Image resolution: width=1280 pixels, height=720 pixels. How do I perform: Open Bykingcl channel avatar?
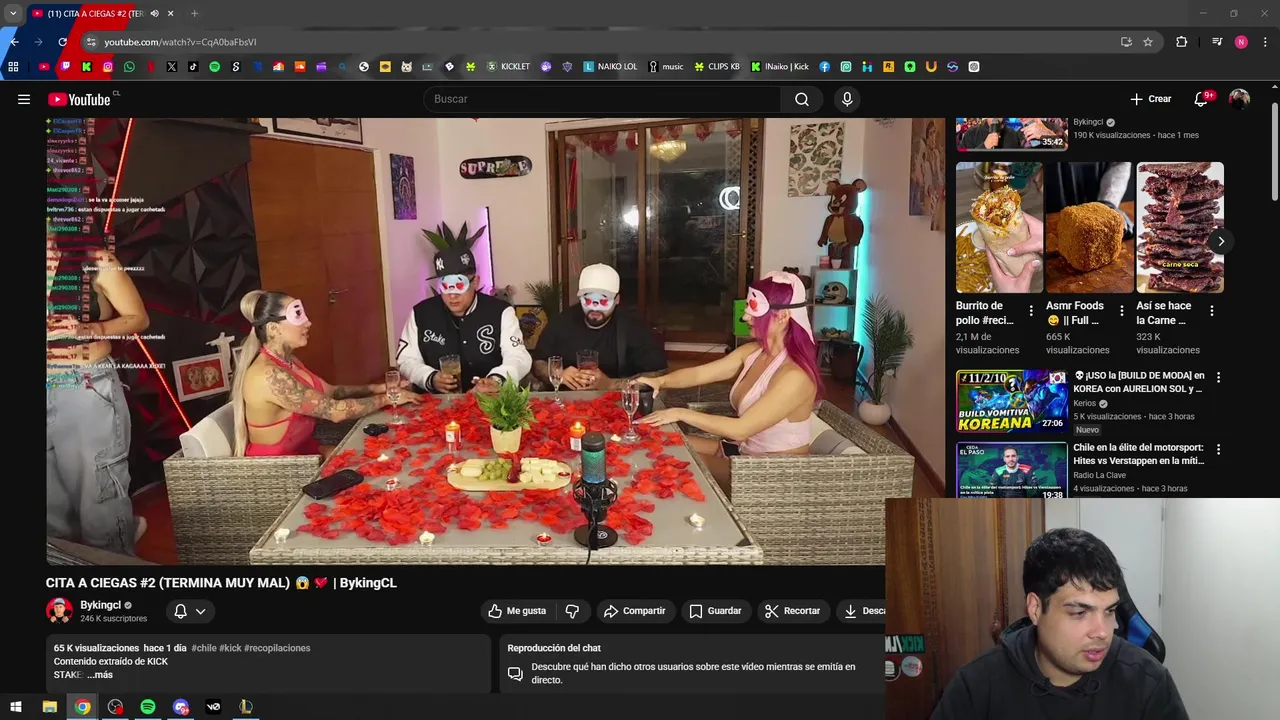(x=59, y=610)
